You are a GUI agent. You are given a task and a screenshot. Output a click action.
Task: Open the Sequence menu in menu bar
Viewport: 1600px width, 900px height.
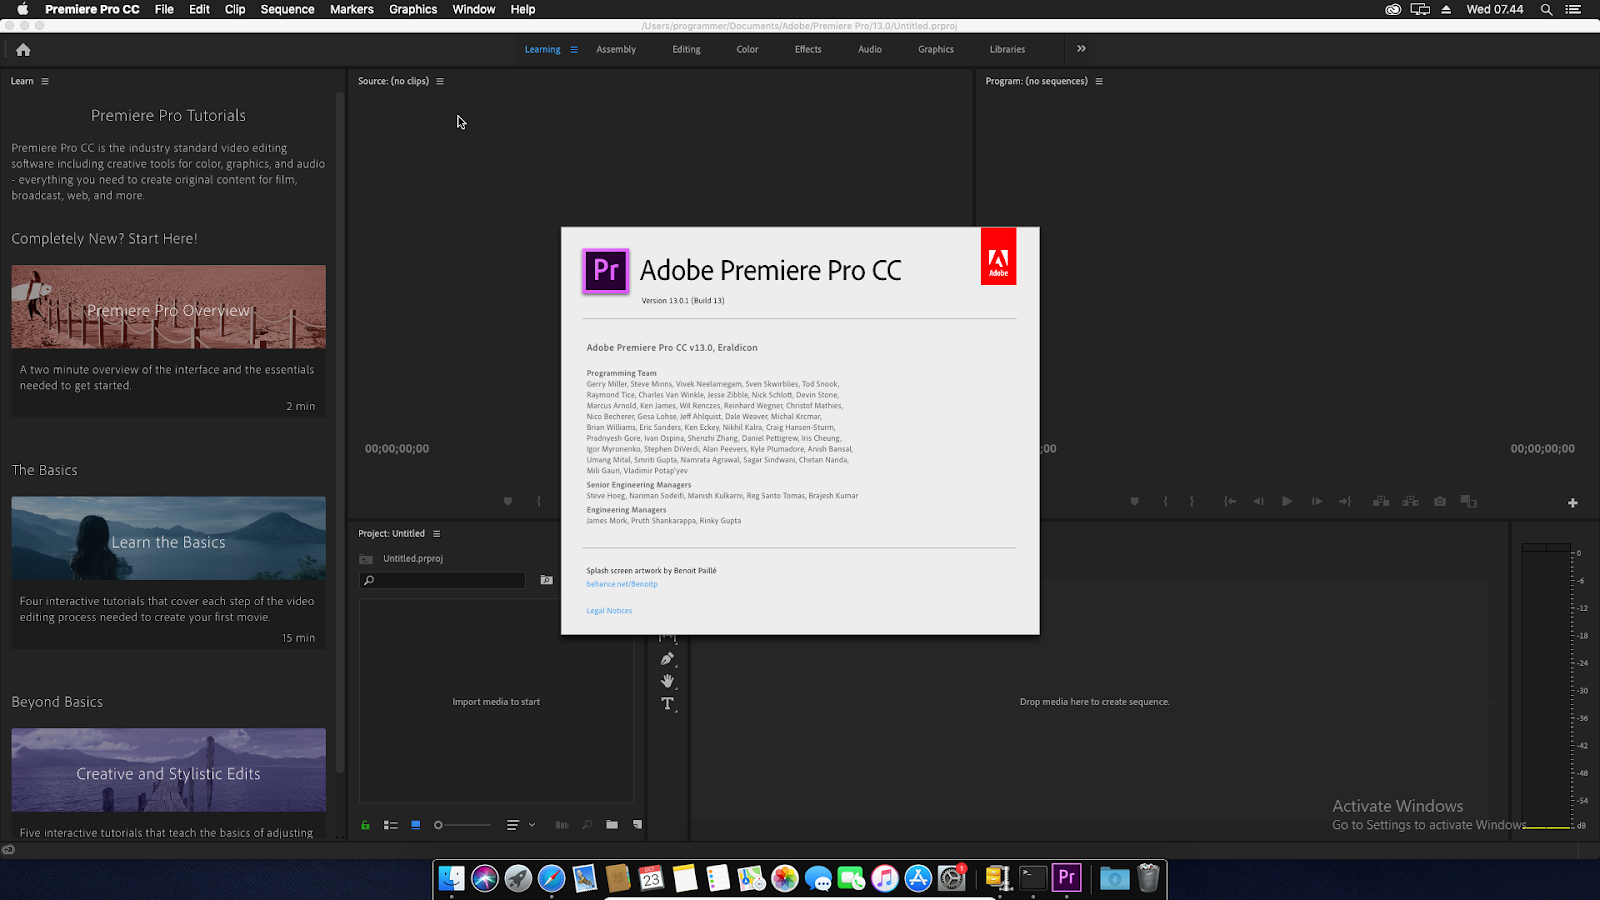point(287,9)
